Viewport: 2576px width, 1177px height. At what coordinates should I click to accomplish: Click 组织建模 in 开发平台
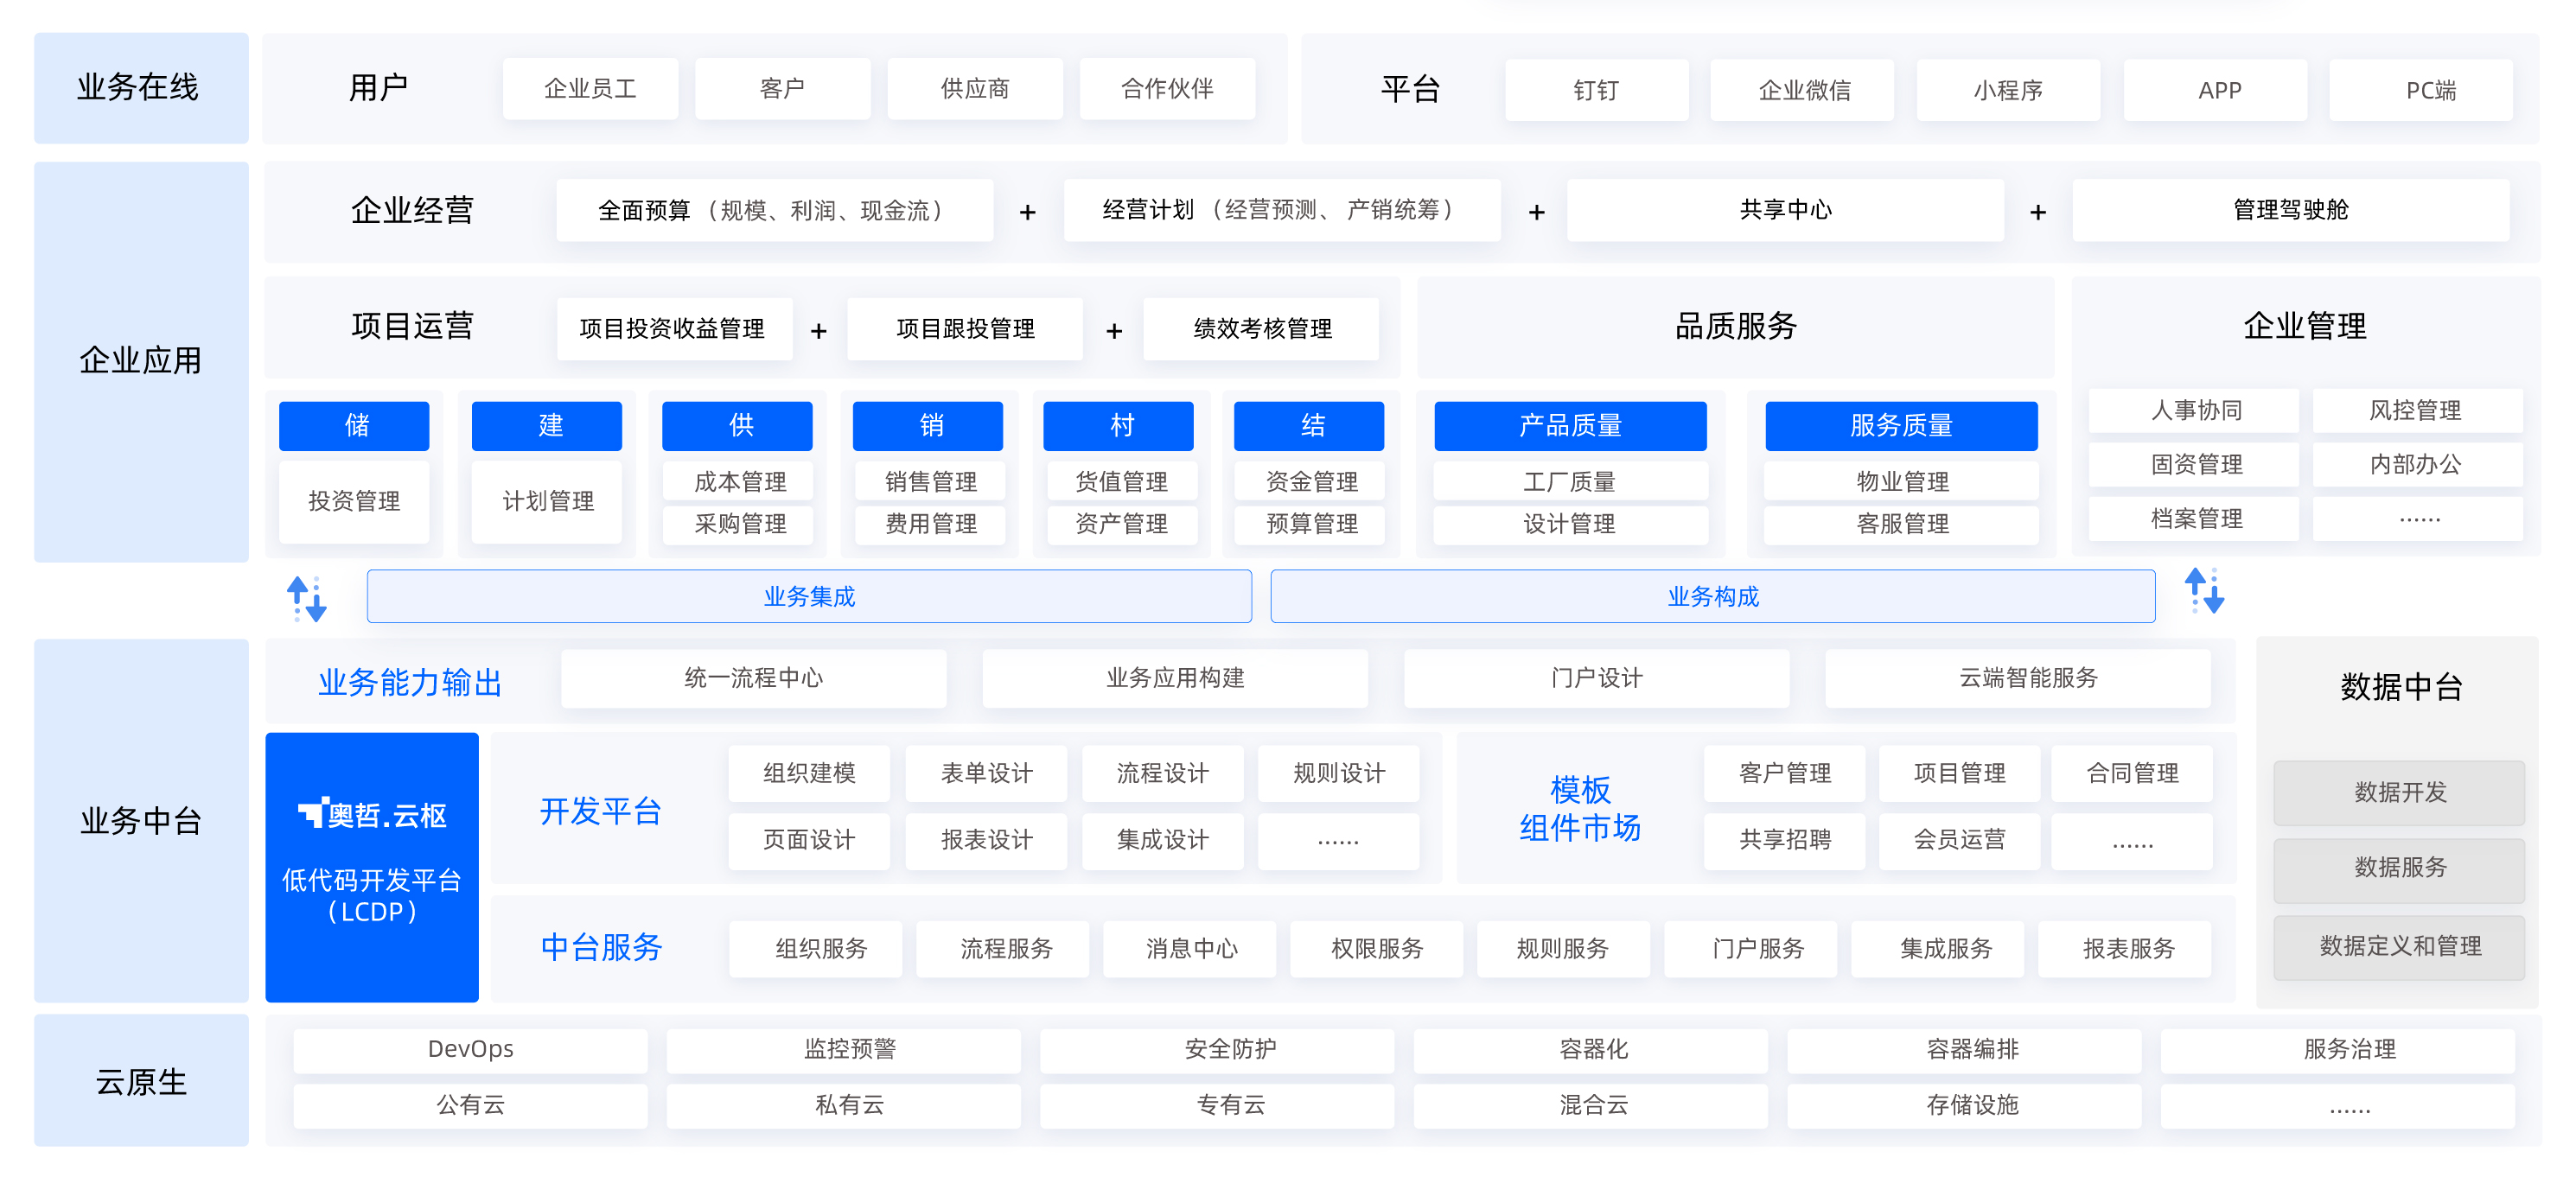pos(809,773)
